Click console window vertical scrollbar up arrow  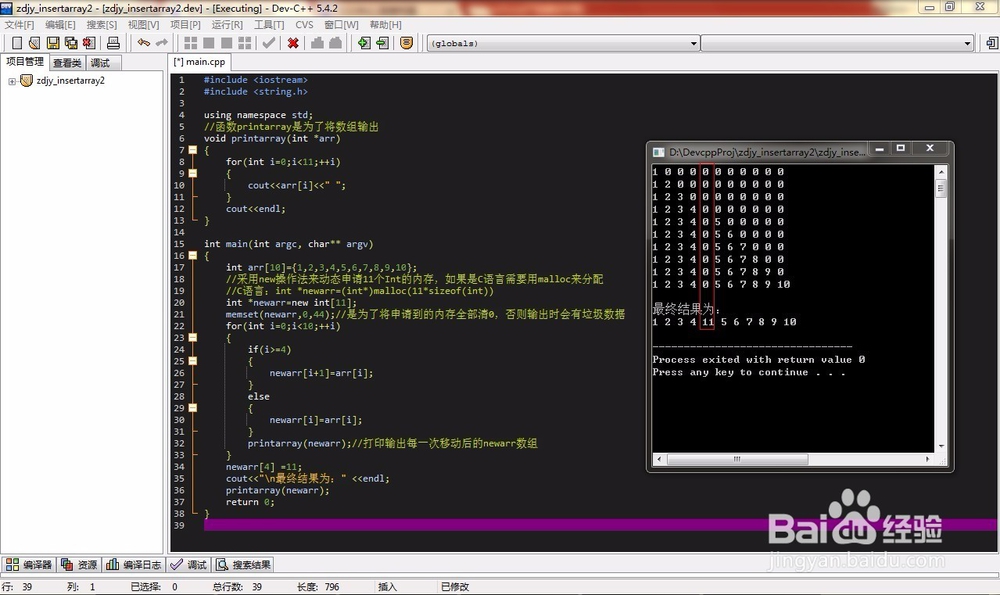941,172
